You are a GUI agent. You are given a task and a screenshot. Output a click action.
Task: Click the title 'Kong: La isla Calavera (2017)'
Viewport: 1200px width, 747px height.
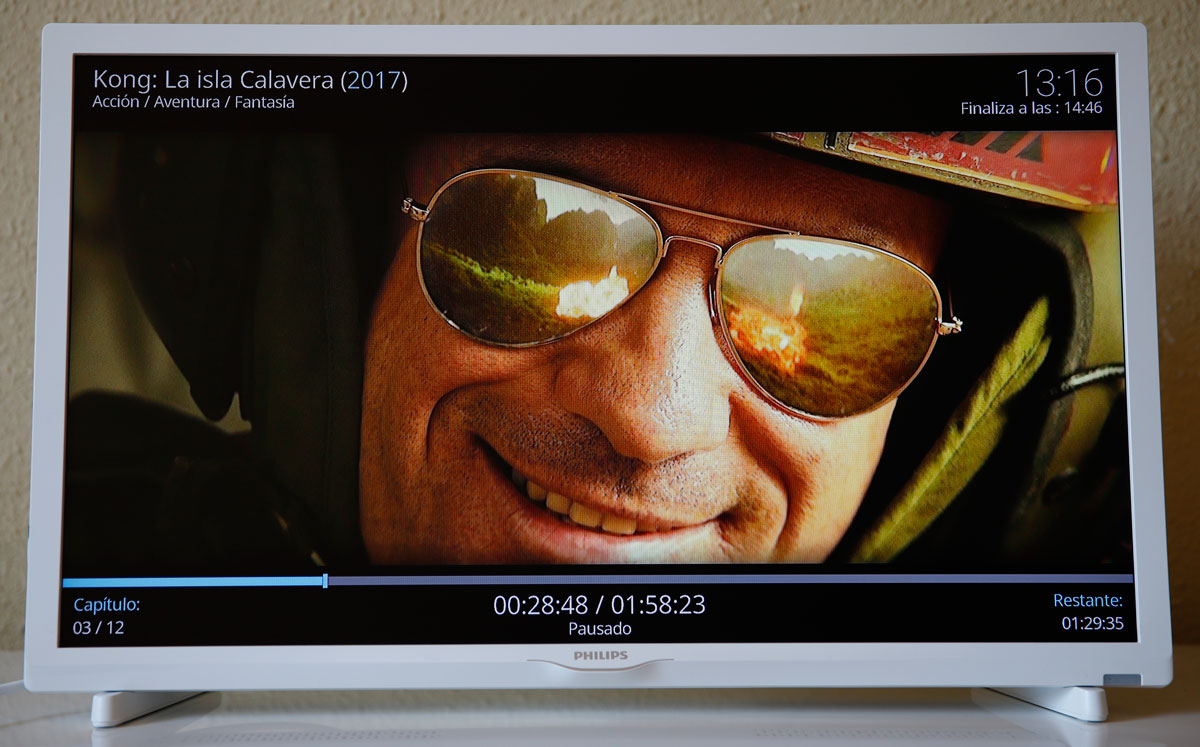pyautogui.click(x=250, y=80)
